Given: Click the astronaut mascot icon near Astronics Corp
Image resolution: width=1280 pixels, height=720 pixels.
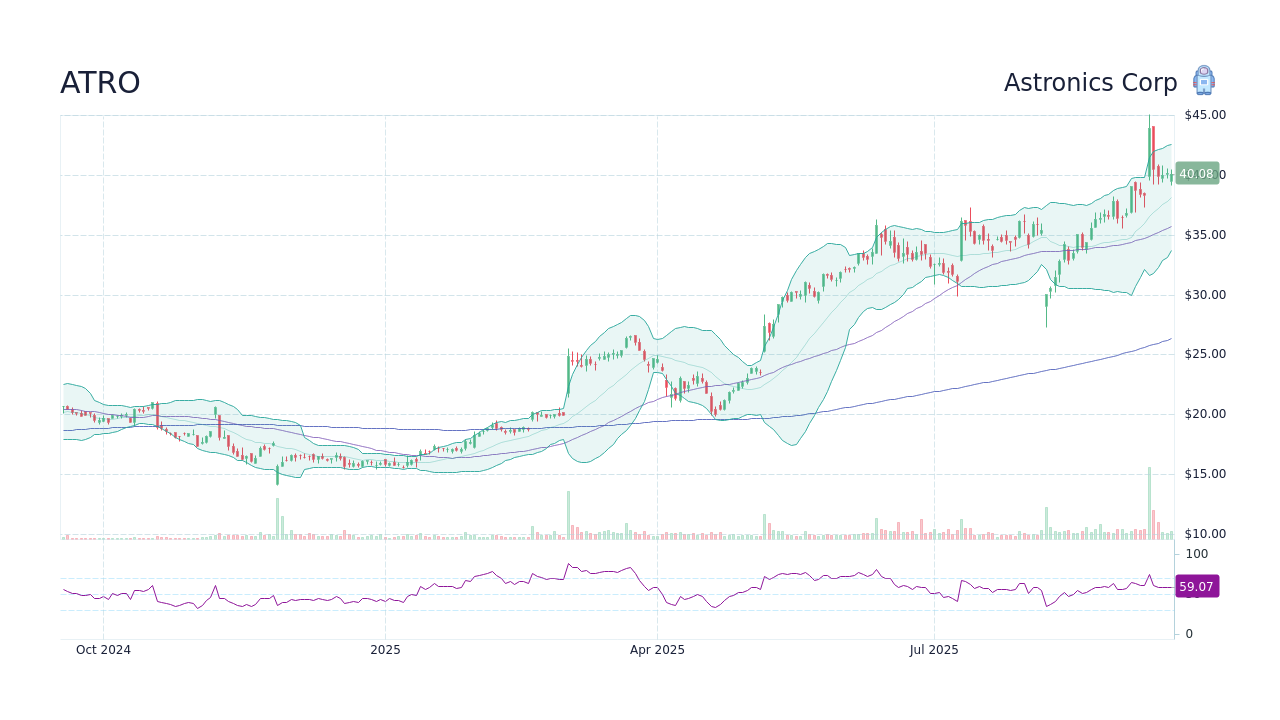Looking at the screenshot, I should [1203, 80].
